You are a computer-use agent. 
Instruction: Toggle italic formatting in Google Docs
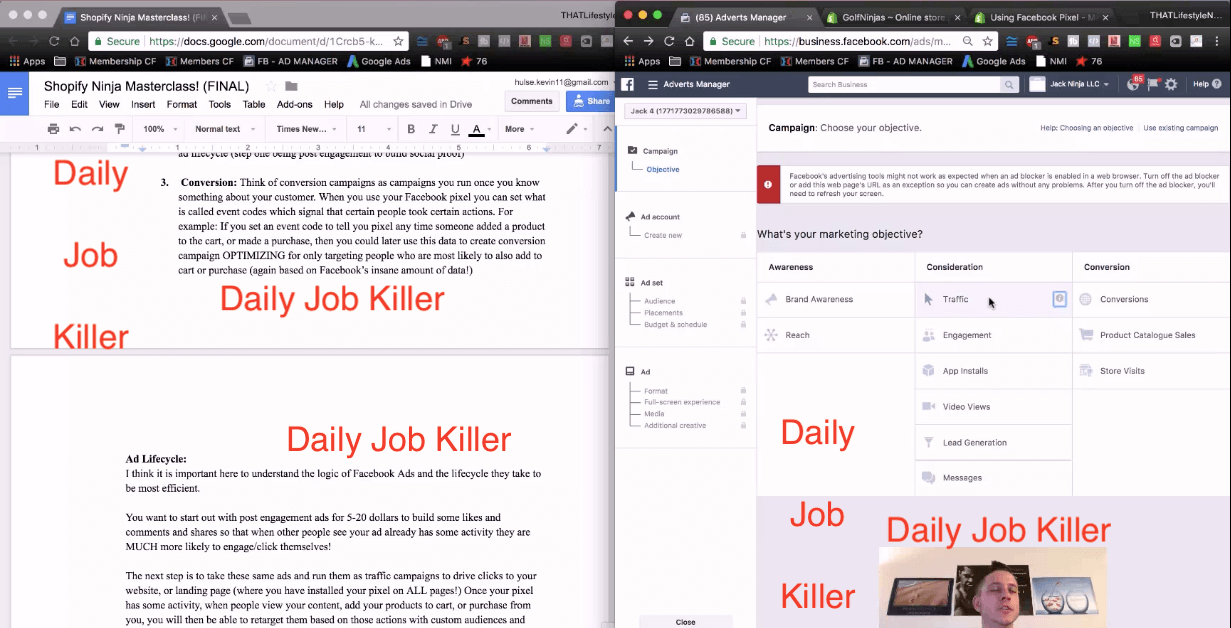point(433,129)
